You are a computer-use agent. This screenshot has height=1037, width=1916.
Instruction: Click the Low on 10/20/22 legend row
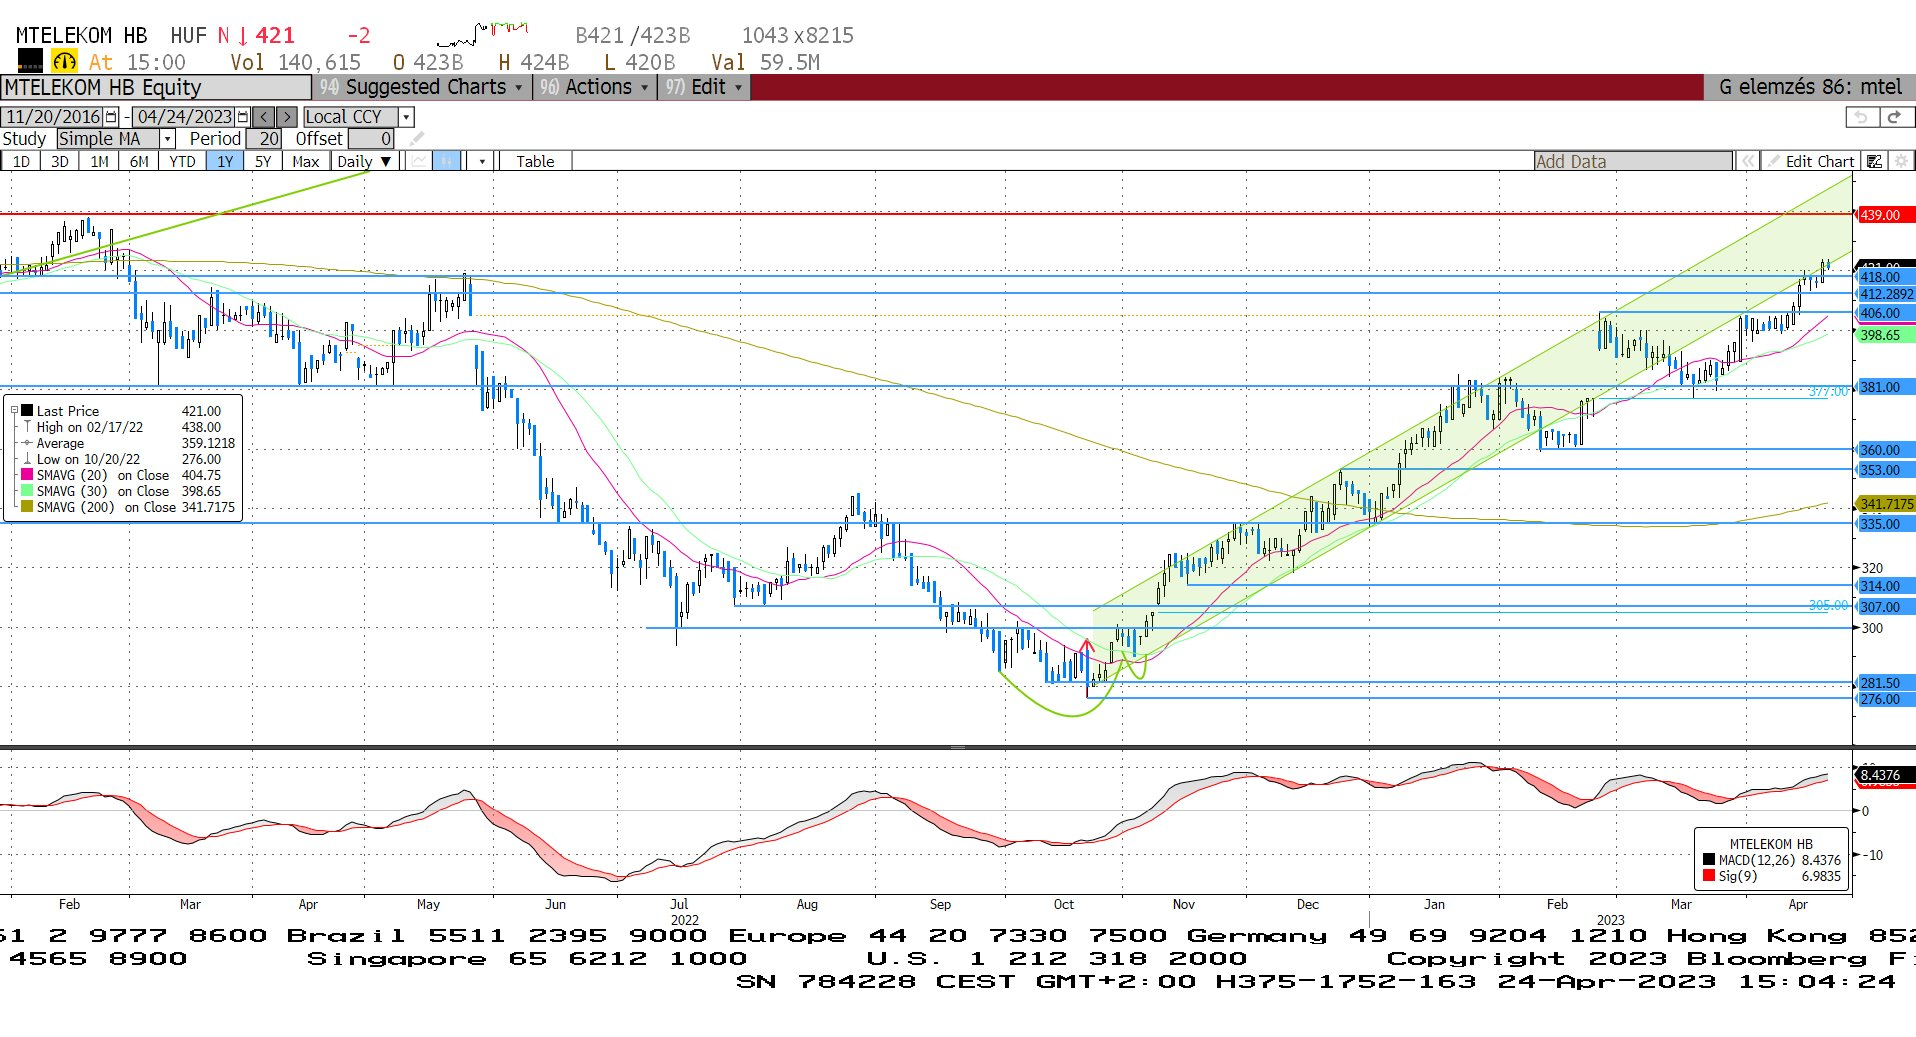point(122,459)
